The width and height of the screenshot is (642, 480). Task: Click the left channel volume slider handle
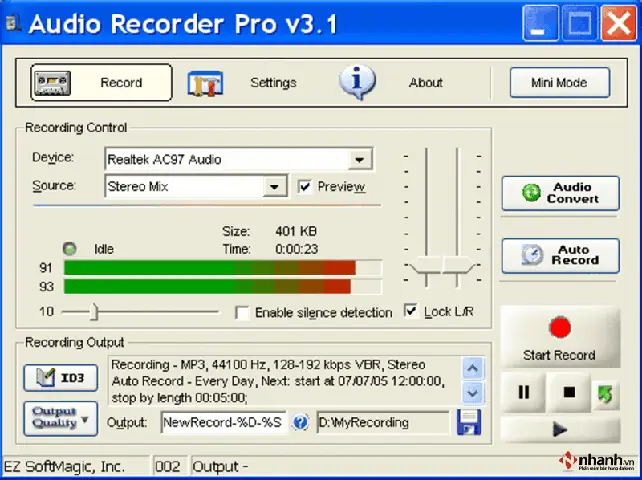(426, 265)
